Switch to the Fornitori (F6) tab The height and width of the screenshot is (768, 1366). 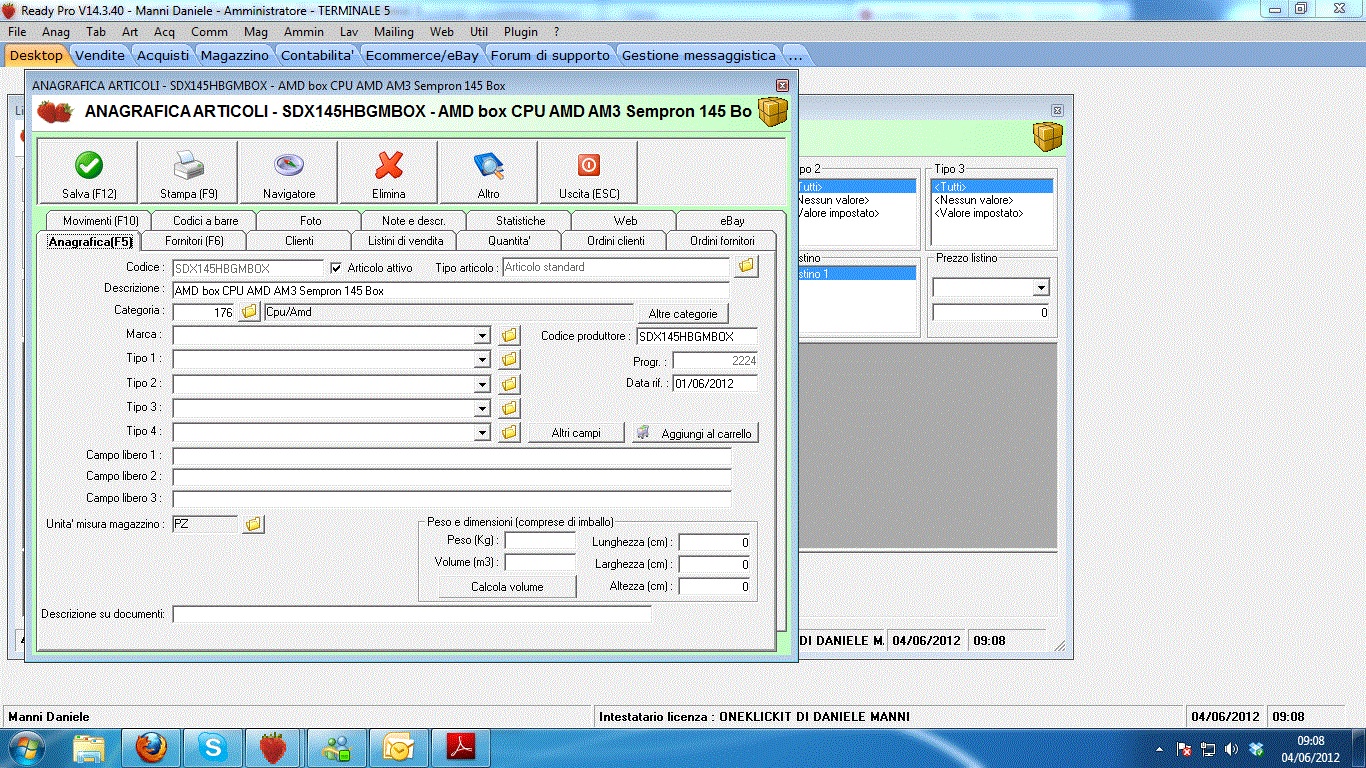point(194,241)
